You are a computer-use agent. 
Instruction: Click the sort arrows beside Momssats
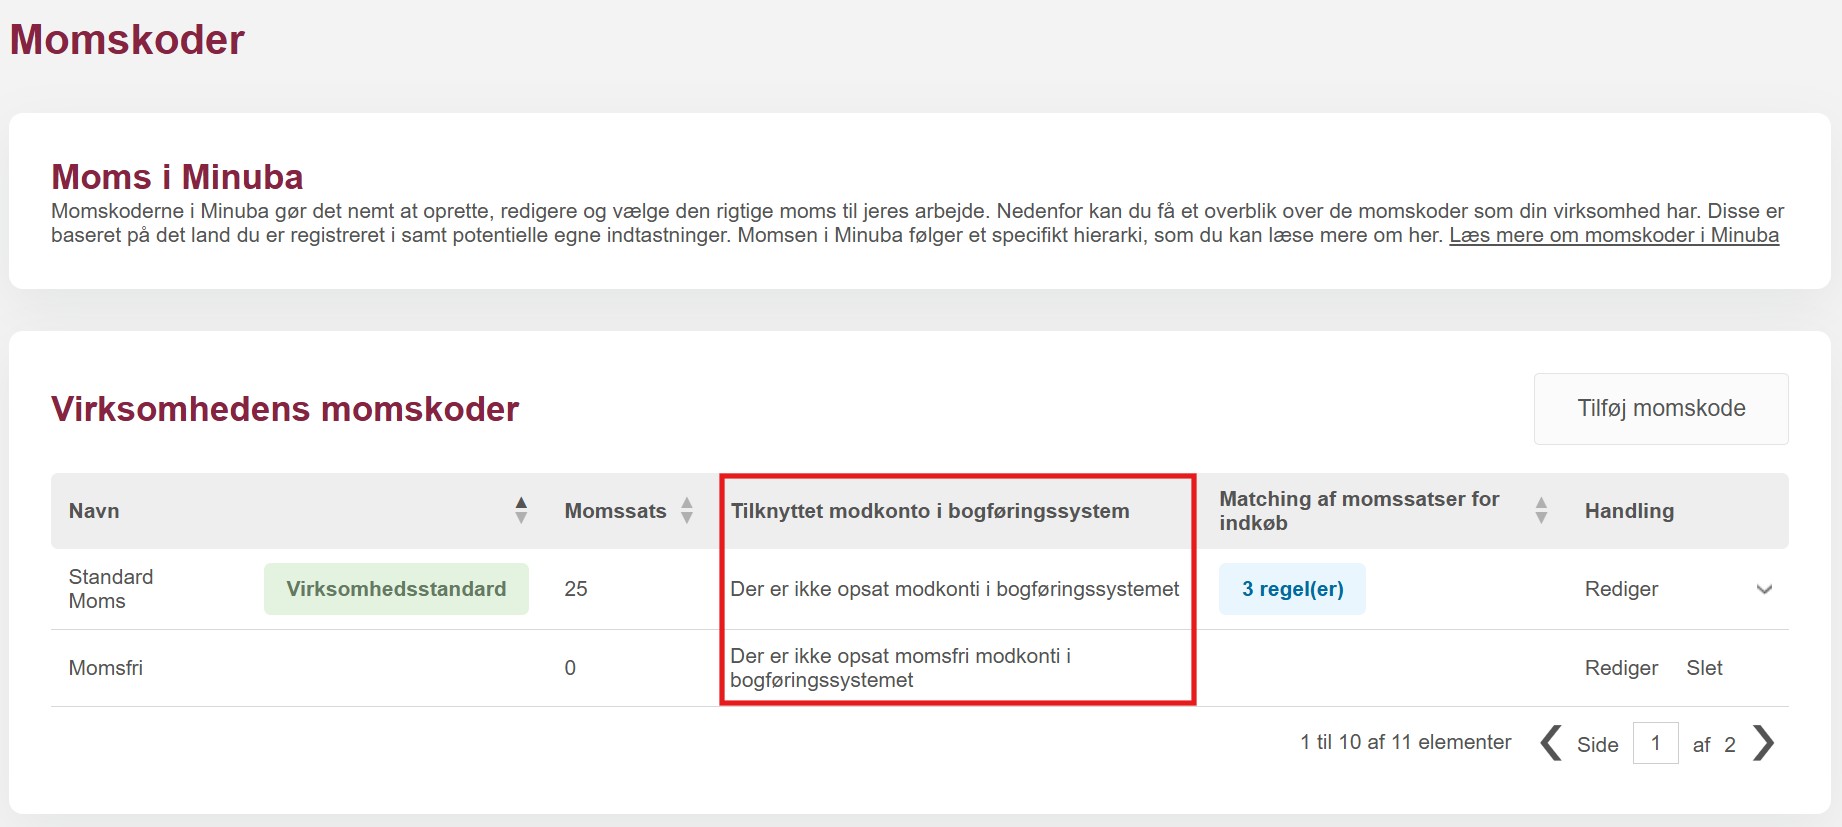pos(687,510)
